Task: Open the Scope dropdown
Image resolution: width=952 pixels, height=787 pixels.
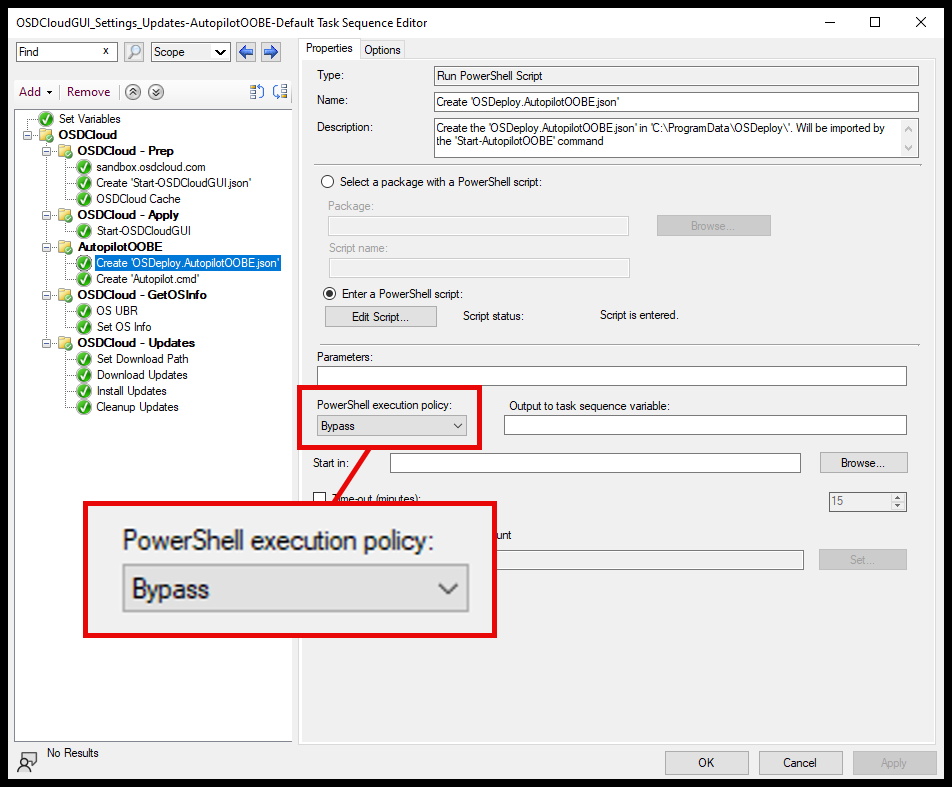Action: (222, 51)
